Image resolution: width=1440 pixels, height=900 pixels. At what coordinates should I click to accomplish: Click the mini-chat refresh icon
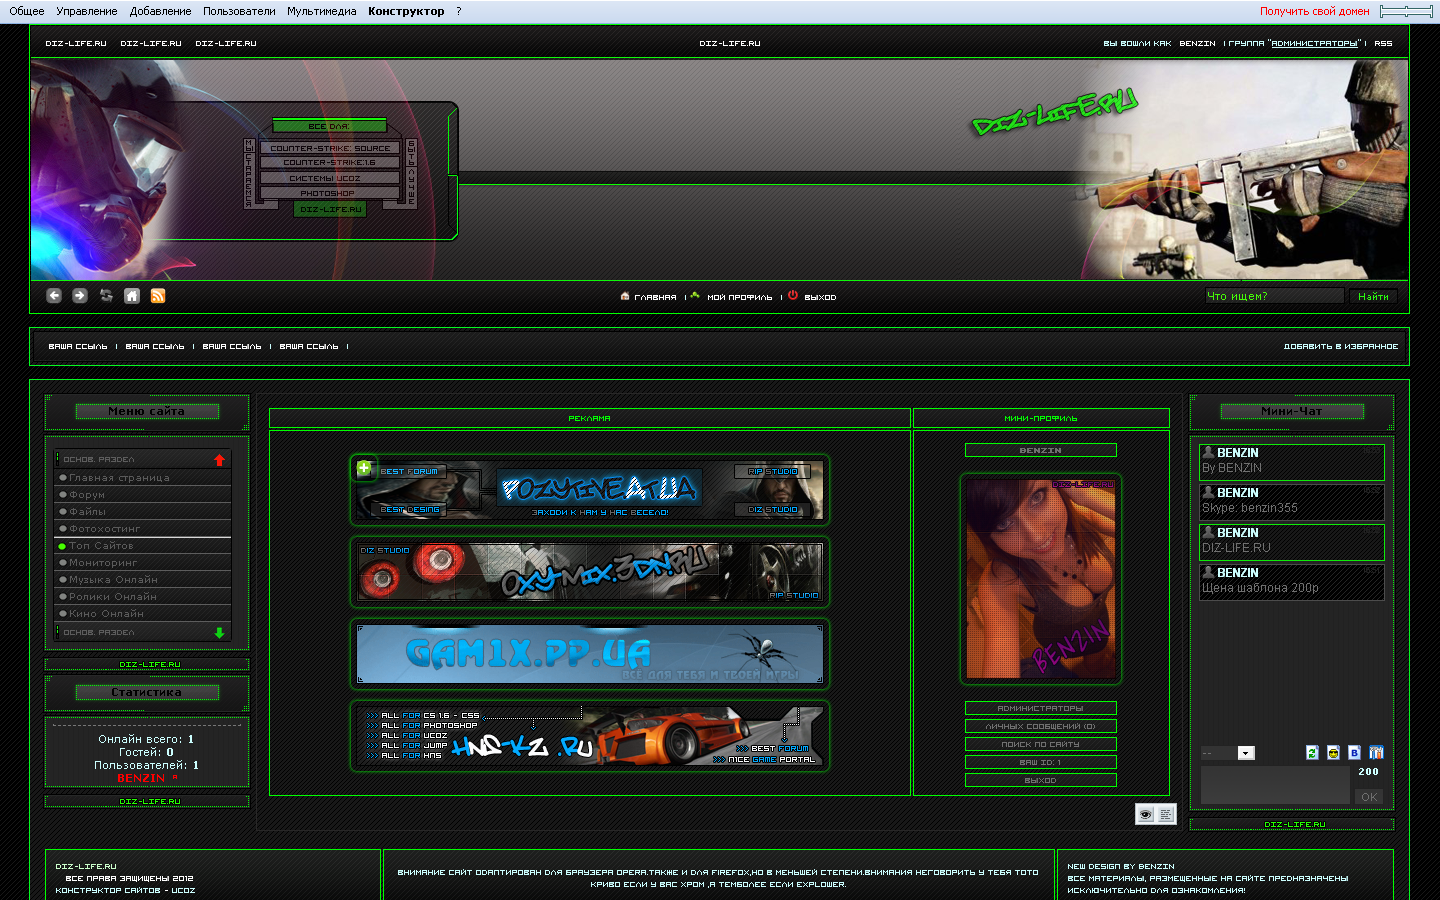point(1312,753)
